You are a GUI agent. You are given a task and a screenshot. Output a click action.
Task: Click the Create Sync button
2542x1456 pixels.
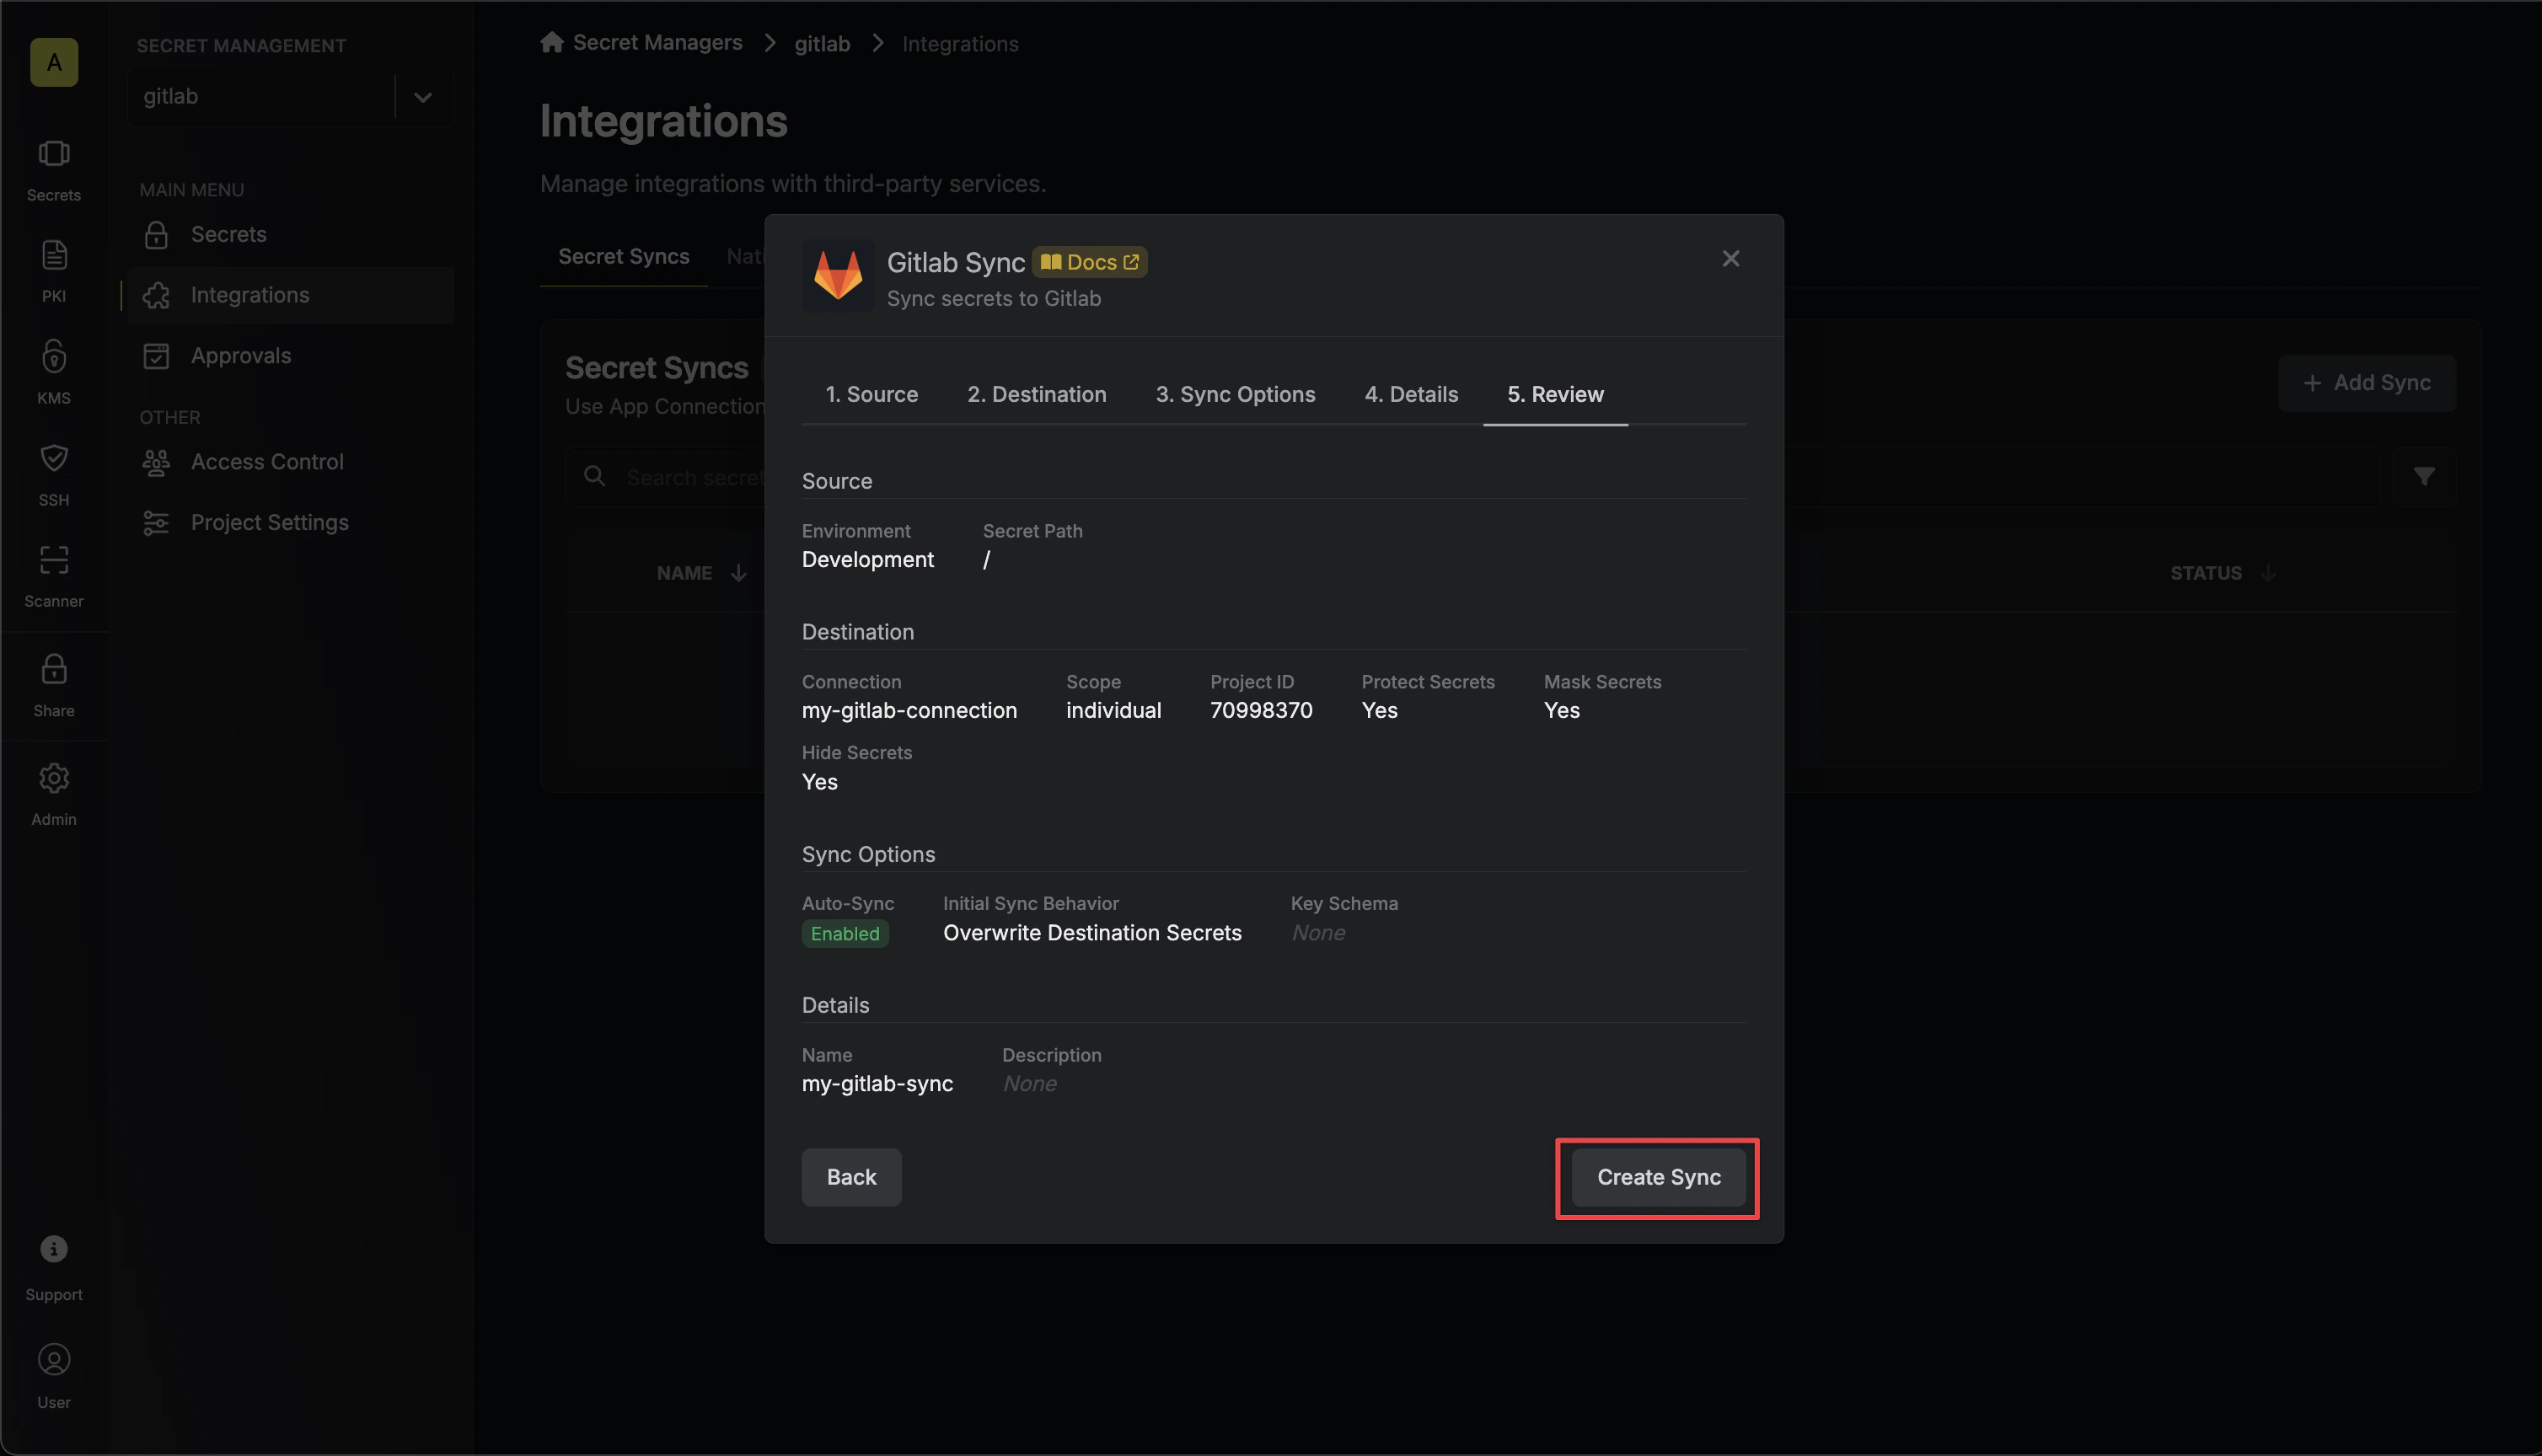click(1659, 1177)
